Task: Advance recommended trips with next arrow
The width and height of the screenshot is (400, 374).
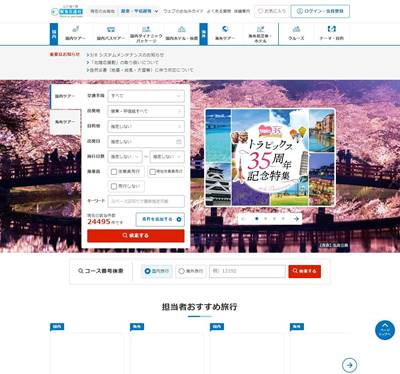Action: point(349,365)
